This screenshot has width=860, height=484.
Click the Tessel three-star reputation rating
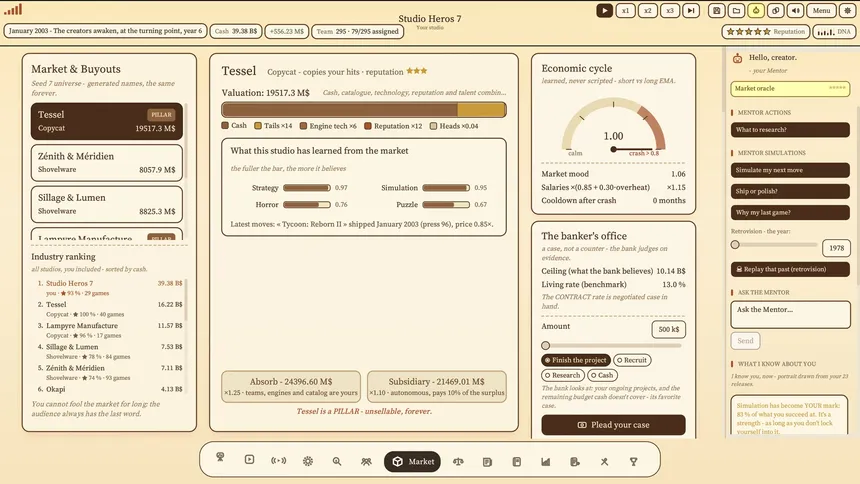point(417,71)
